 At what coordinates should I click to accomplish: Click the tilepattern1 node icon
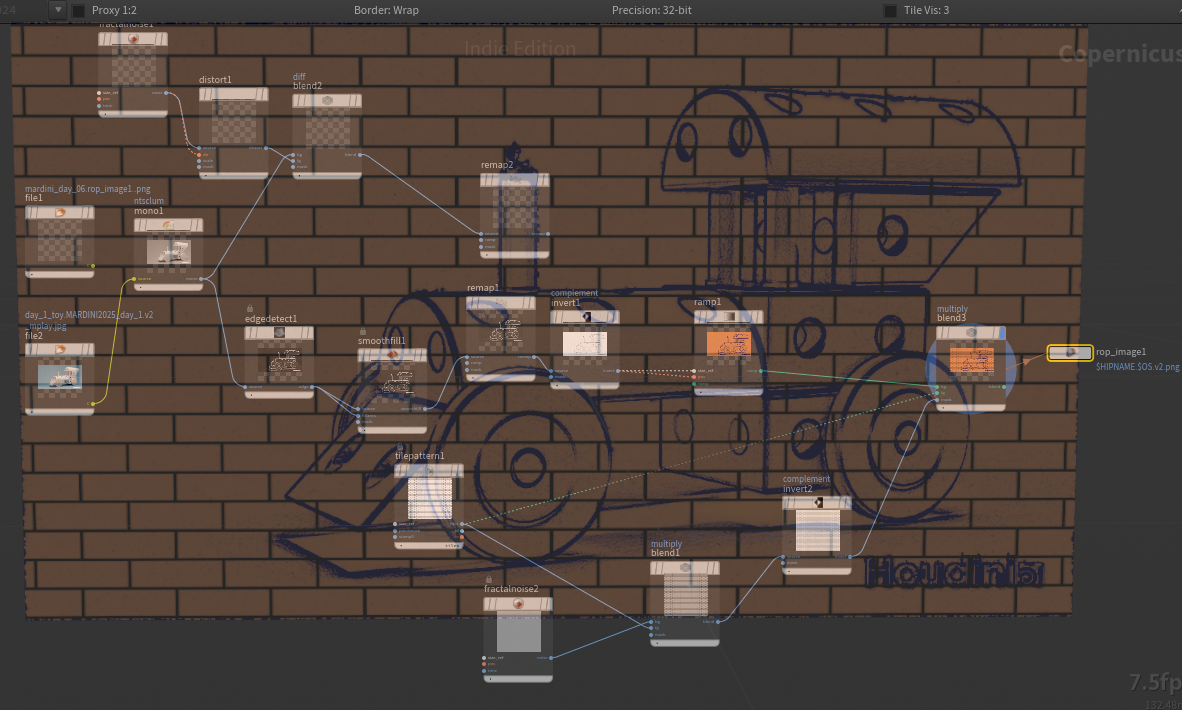(x=429, y=470)
